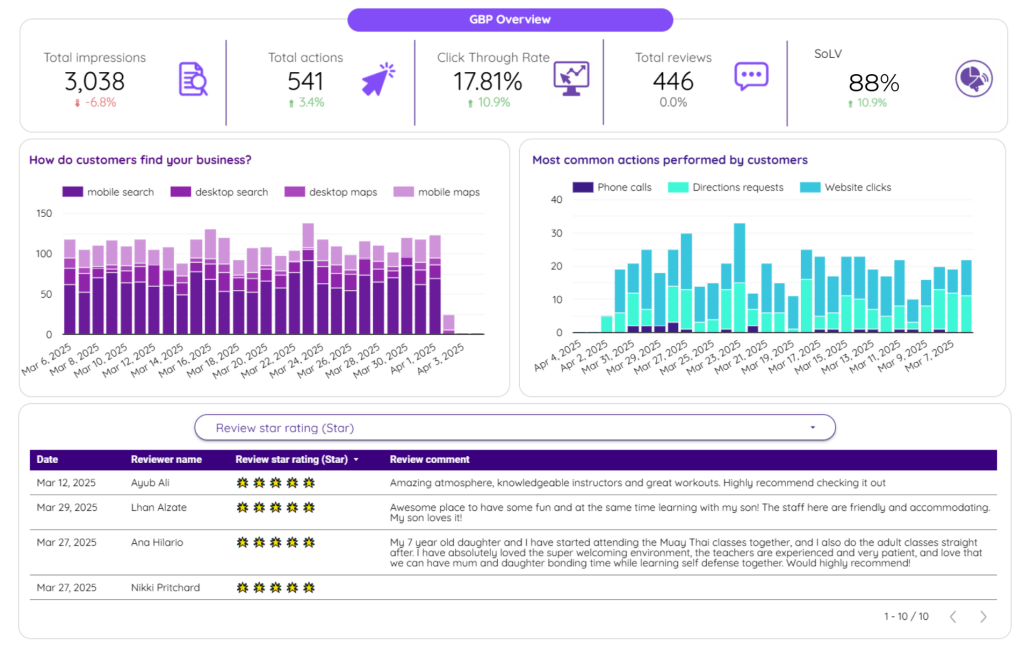The image size is (1024, 651).
Task: Sort by Review star rating column arrow
Action: tap(357, 460)
